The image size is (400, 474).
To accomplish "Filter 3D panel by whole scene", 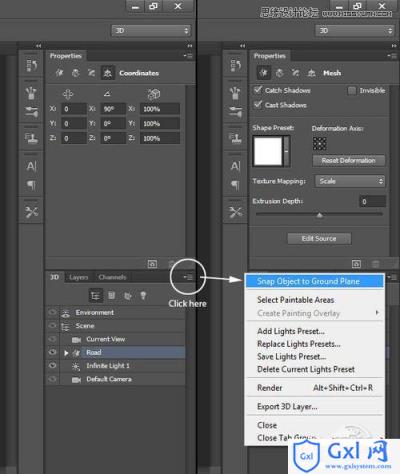I will point(95,296).
